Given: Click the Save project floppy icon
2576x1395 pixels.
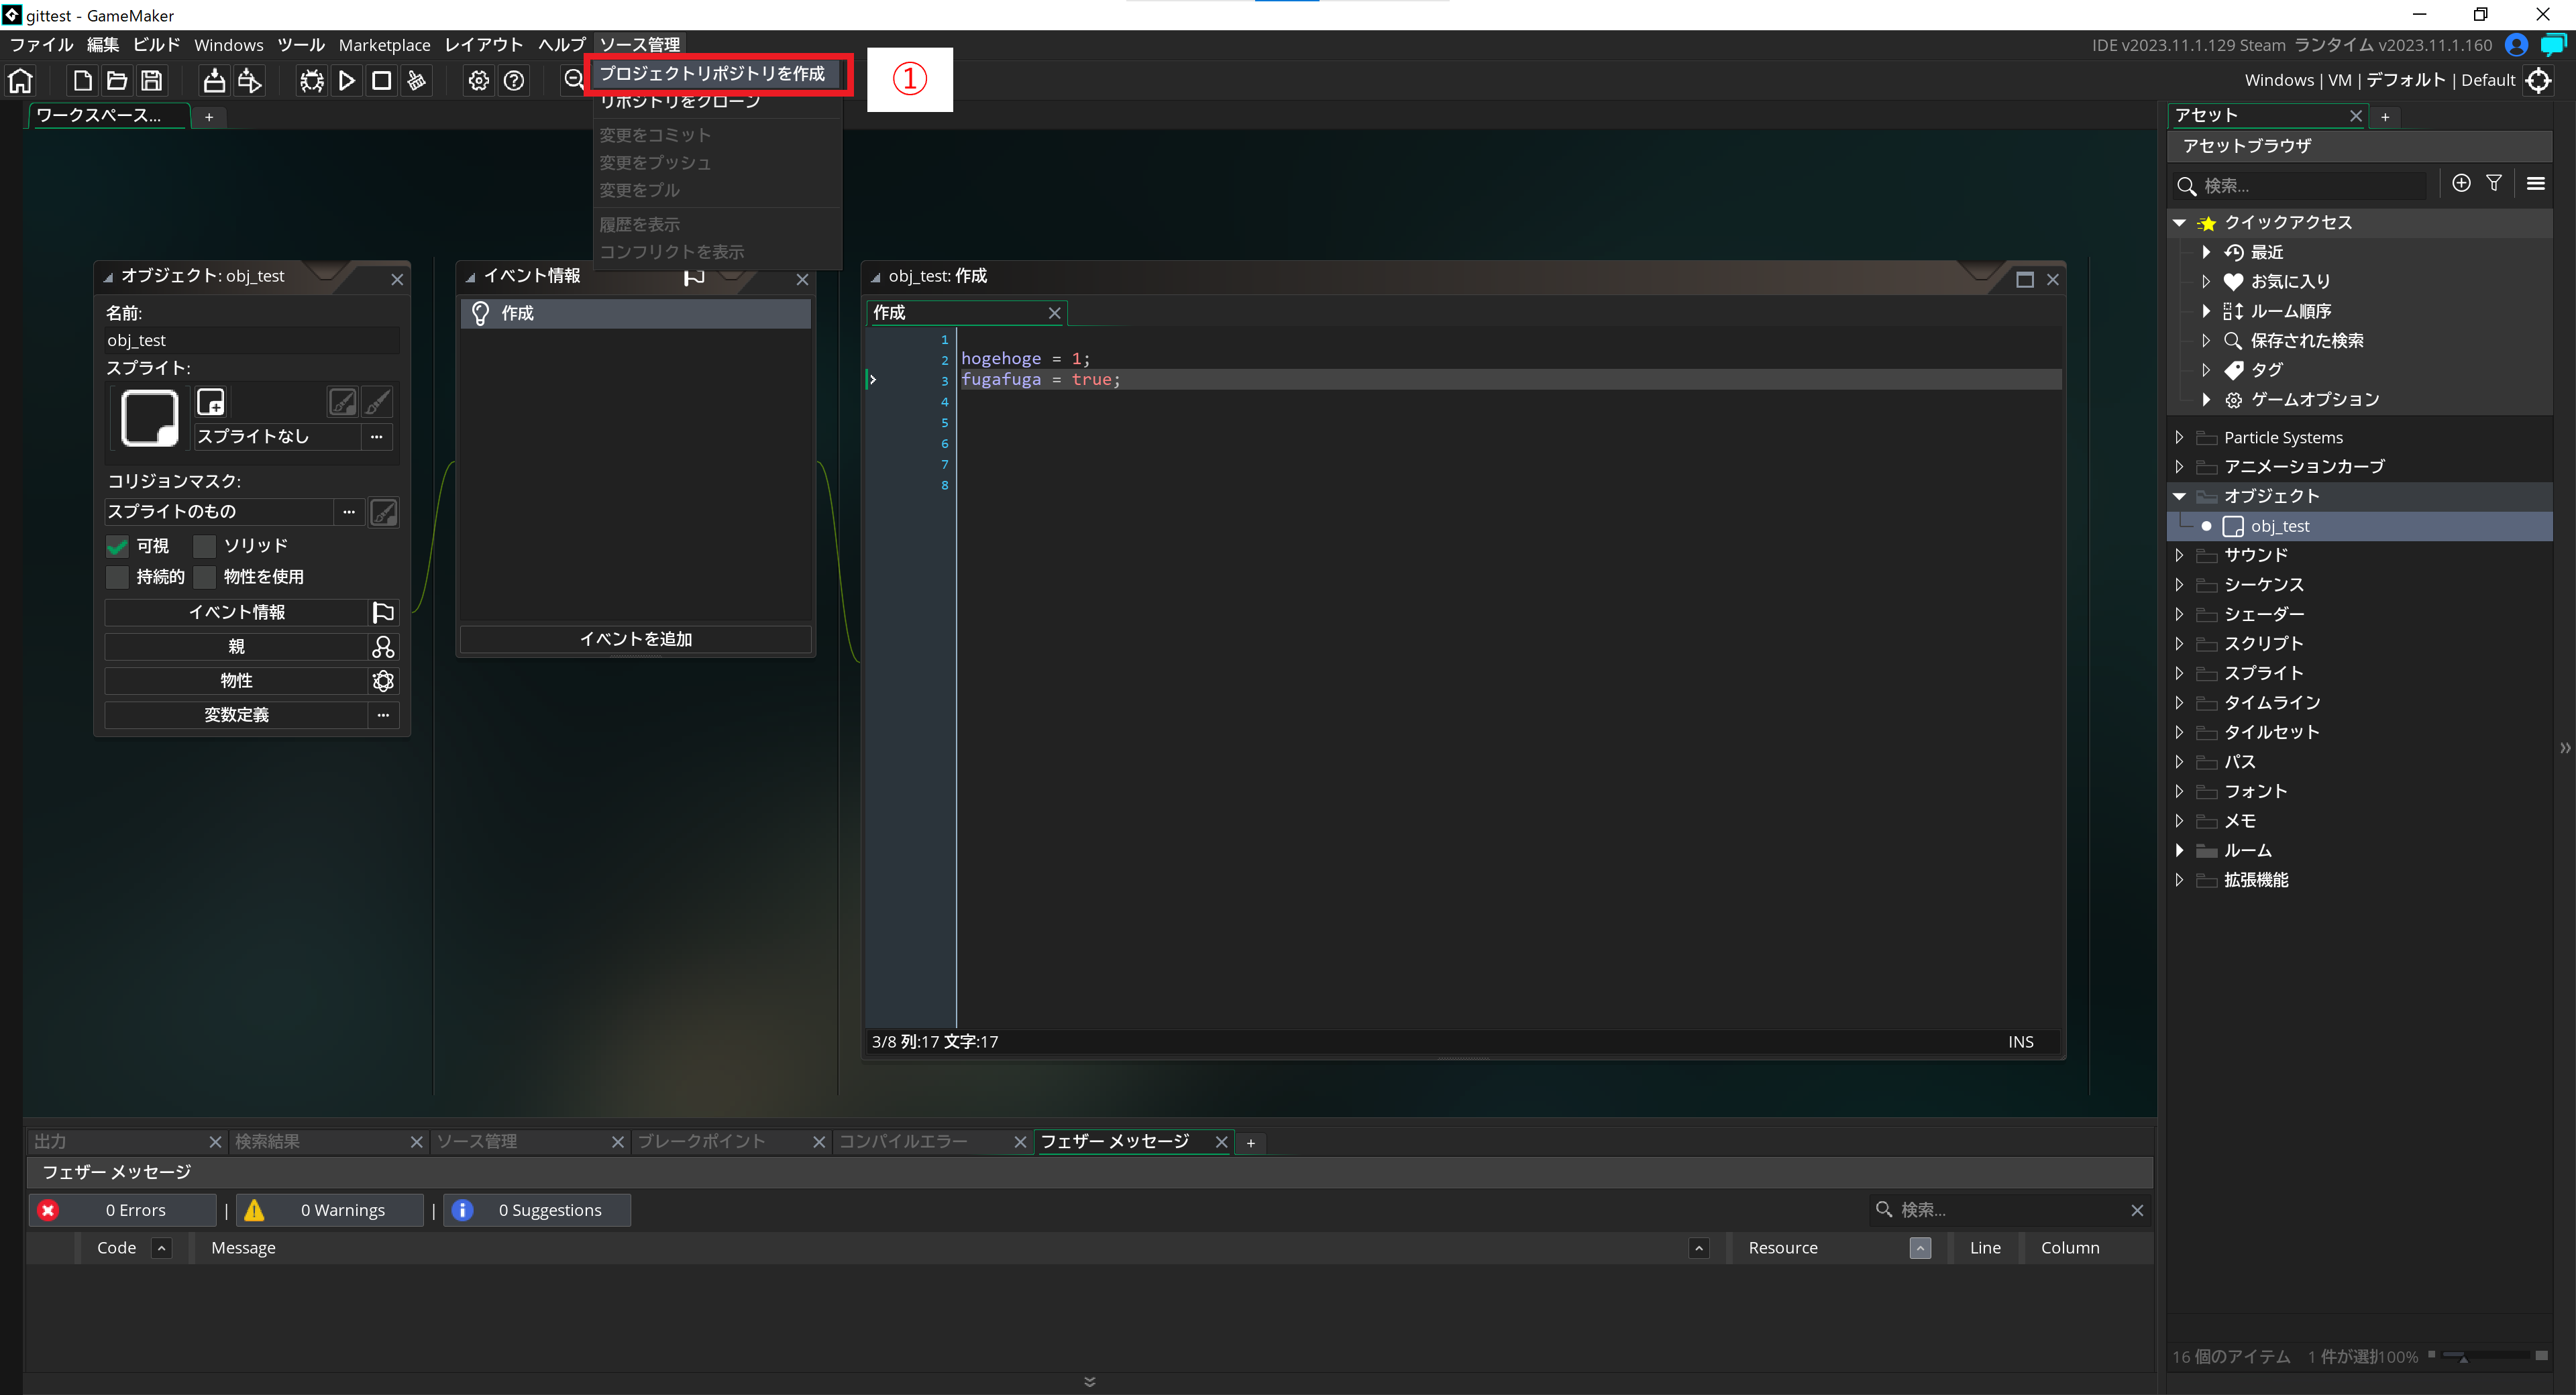Looking at the screenshot, I should (x=152, y=81).
